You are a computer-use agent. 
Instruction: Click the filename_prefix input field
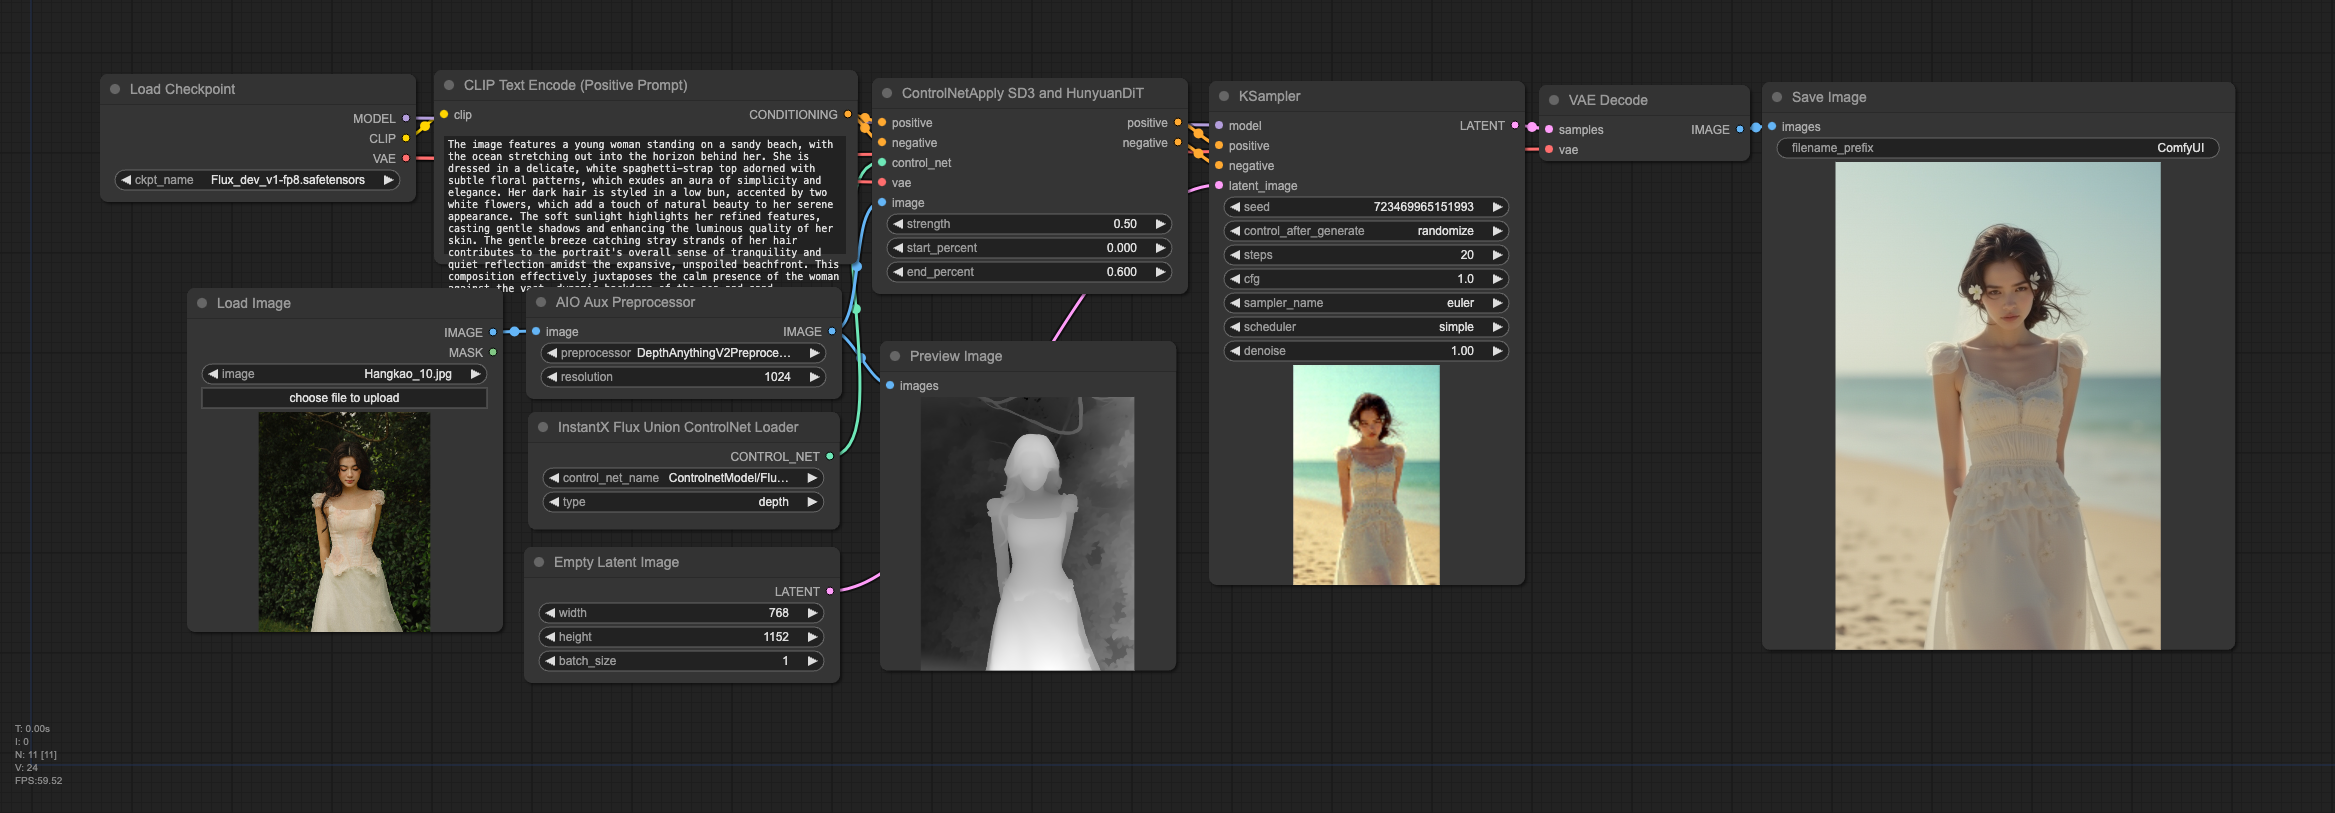pyautogui.click(x=1997, y=148)
